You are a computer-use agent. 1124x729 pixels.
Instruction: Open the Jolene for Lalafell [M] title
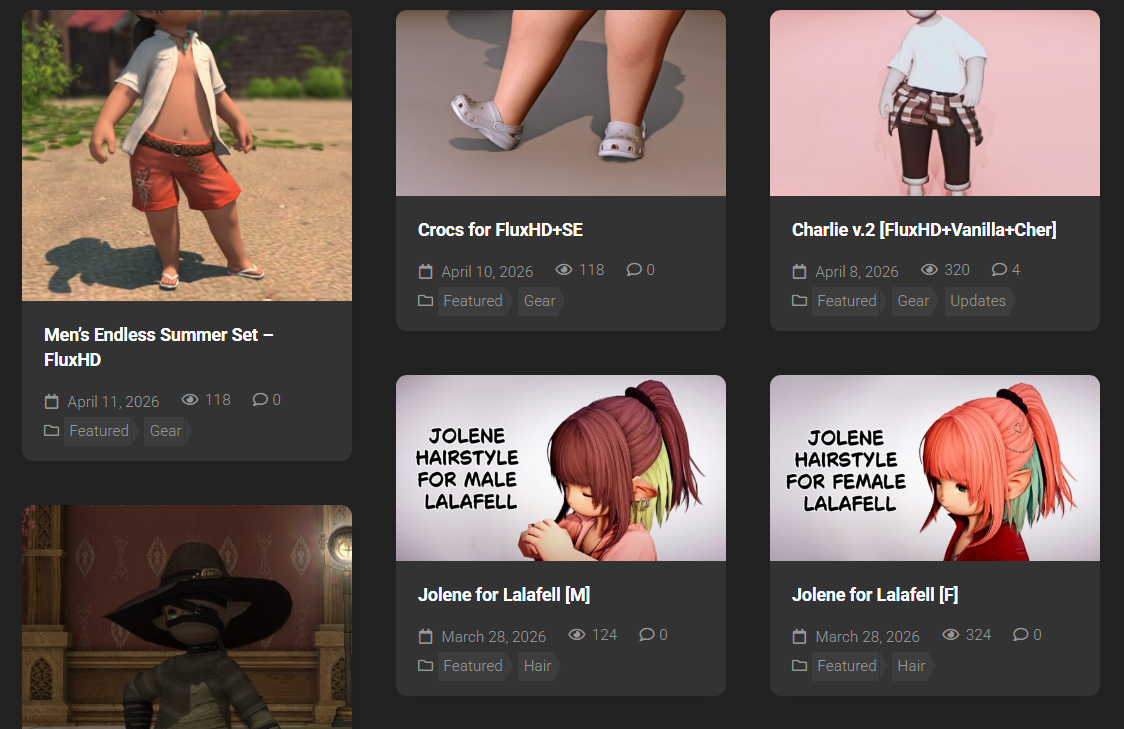[x=504, y=594]
